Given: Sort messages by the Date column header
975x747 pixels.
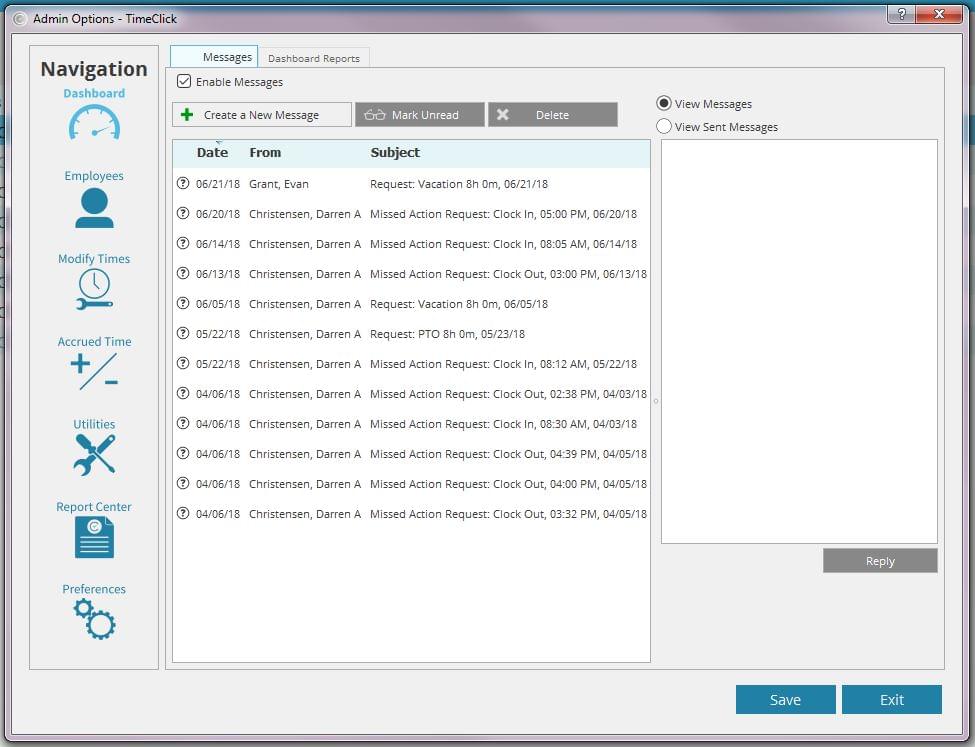Looking at the screenshot, I should click(x=212, y=153).
